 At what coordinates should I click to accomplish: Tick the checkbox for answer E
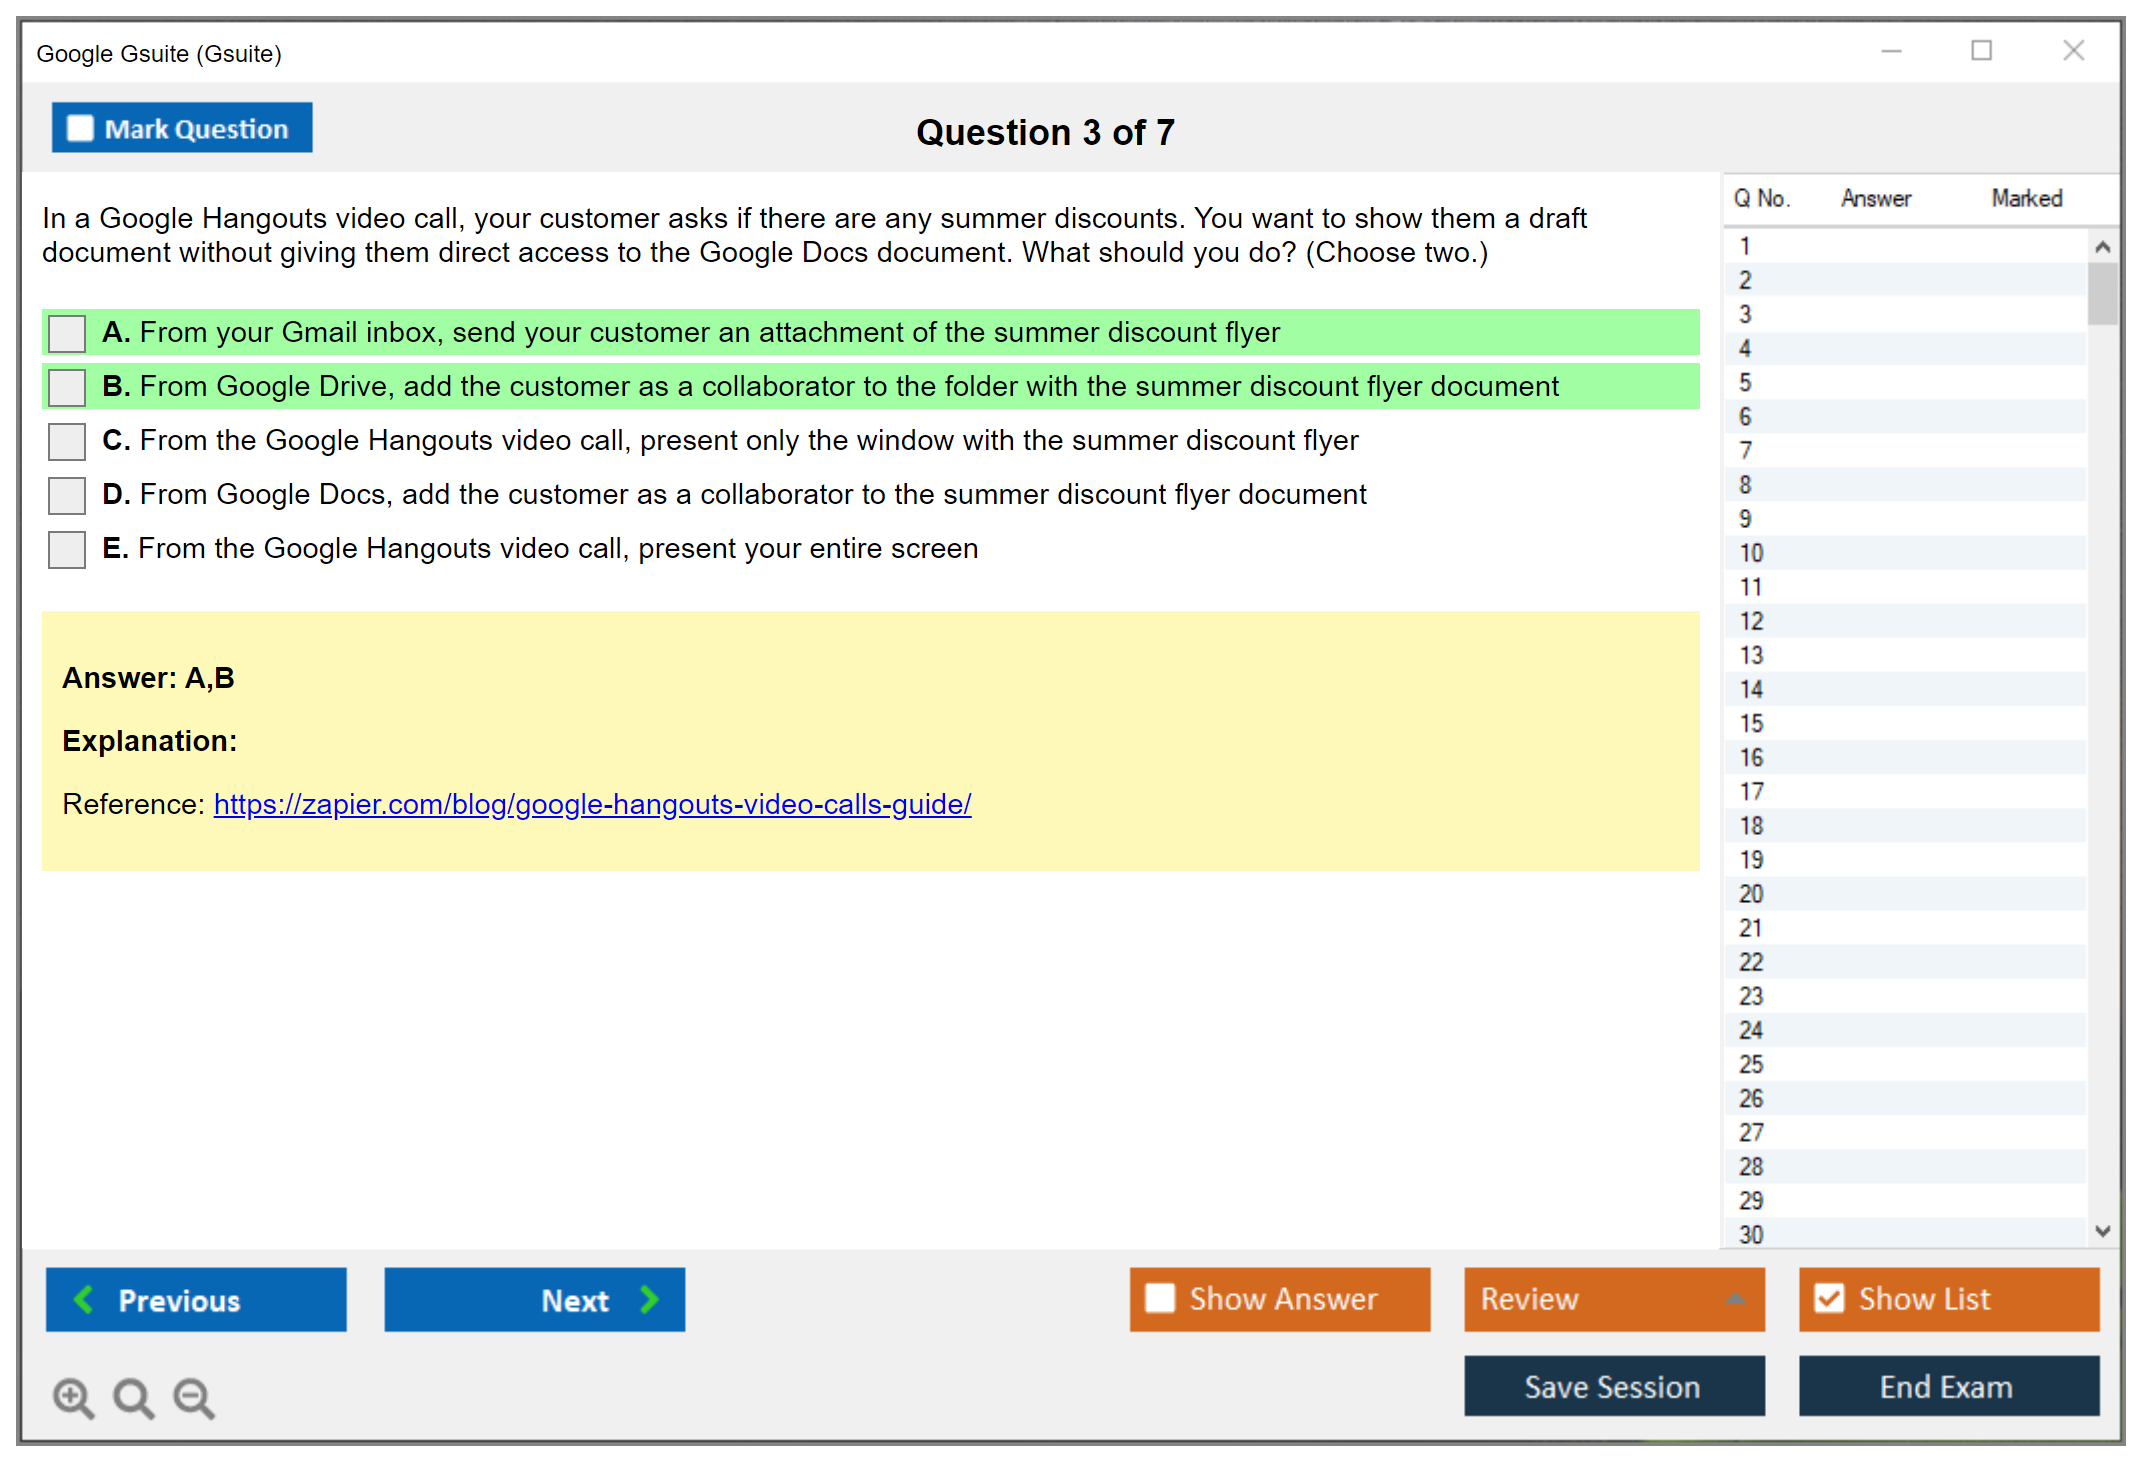tap(67, 549)
